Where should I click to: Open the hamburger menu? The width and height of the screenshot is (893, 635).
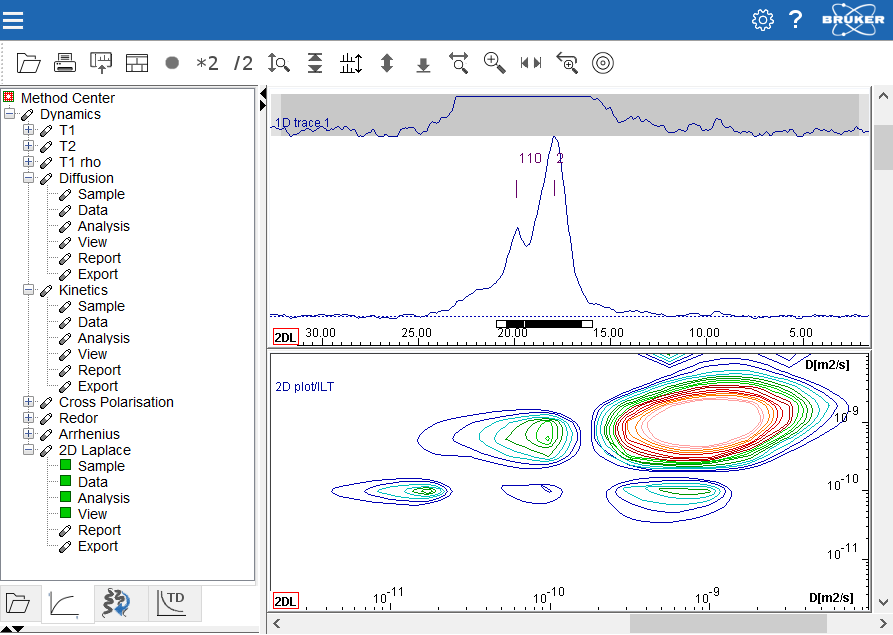click(x=15, y=20)
